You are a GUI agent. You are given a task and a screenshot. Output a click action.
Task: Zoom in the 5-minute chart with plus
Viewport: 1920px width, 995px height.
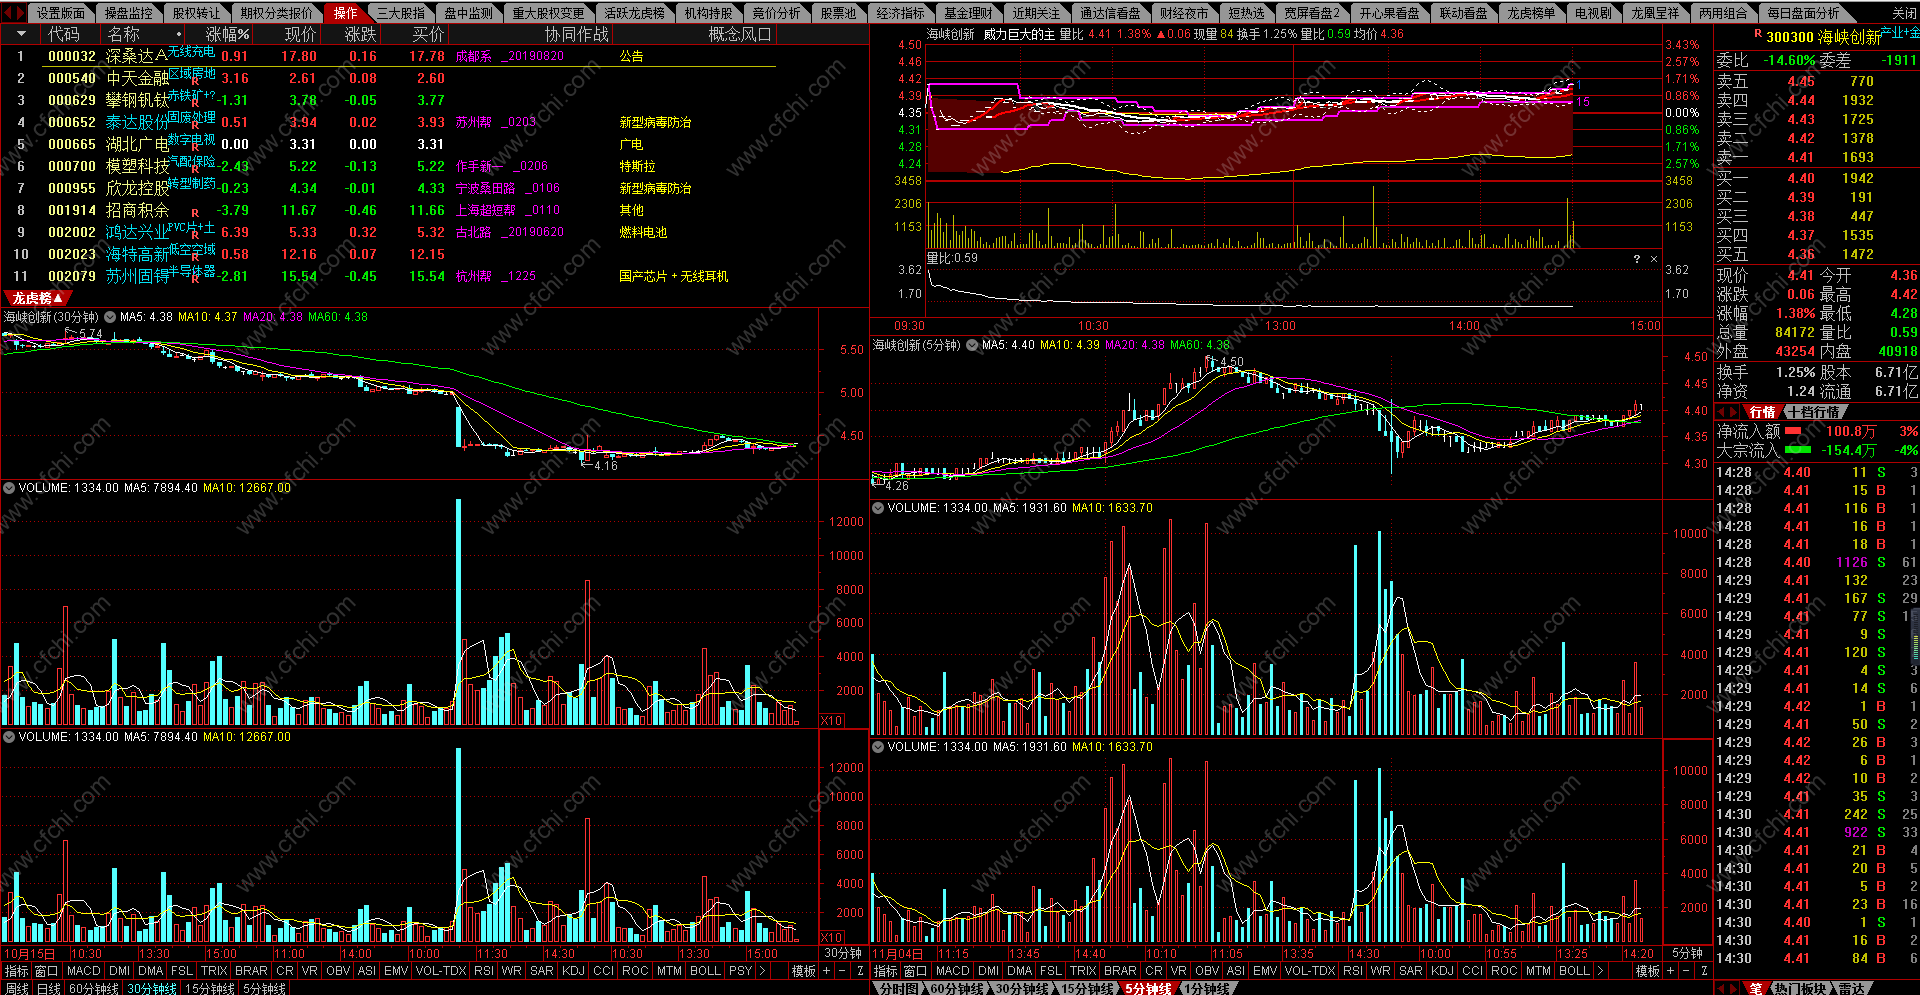[1670, 971]
